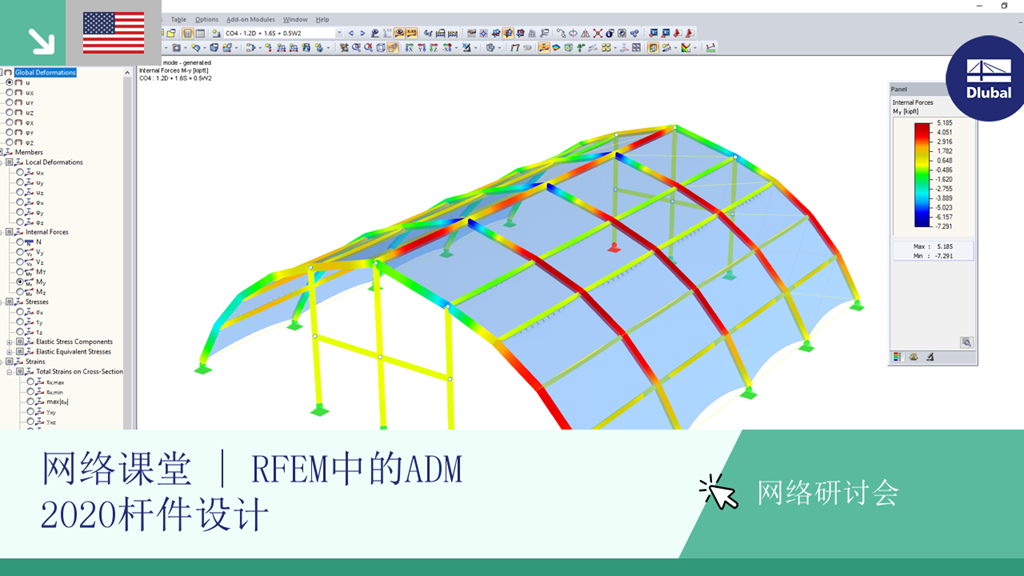Select Global Deformations tree item

pos(46,72)
